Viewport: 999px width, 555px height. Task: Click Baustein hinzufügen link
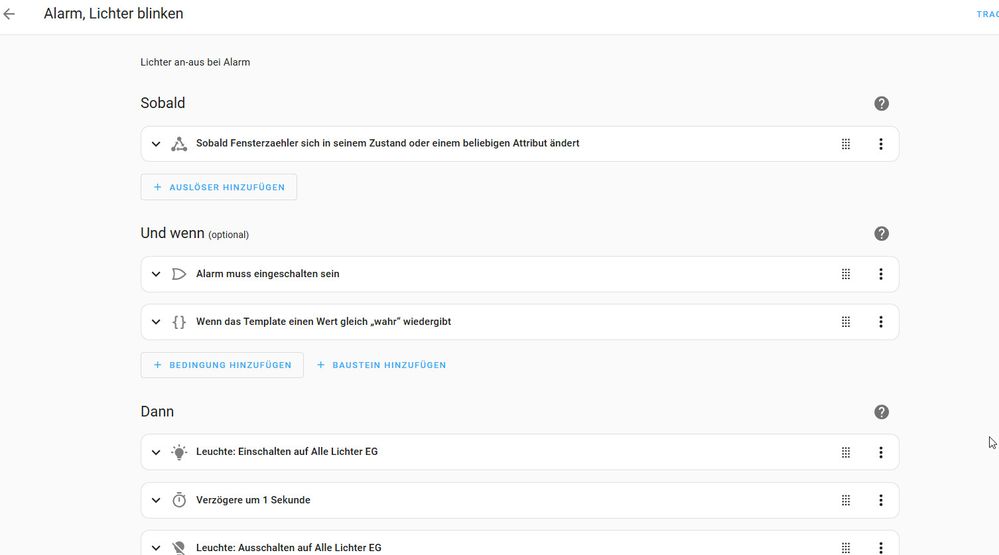381,365
